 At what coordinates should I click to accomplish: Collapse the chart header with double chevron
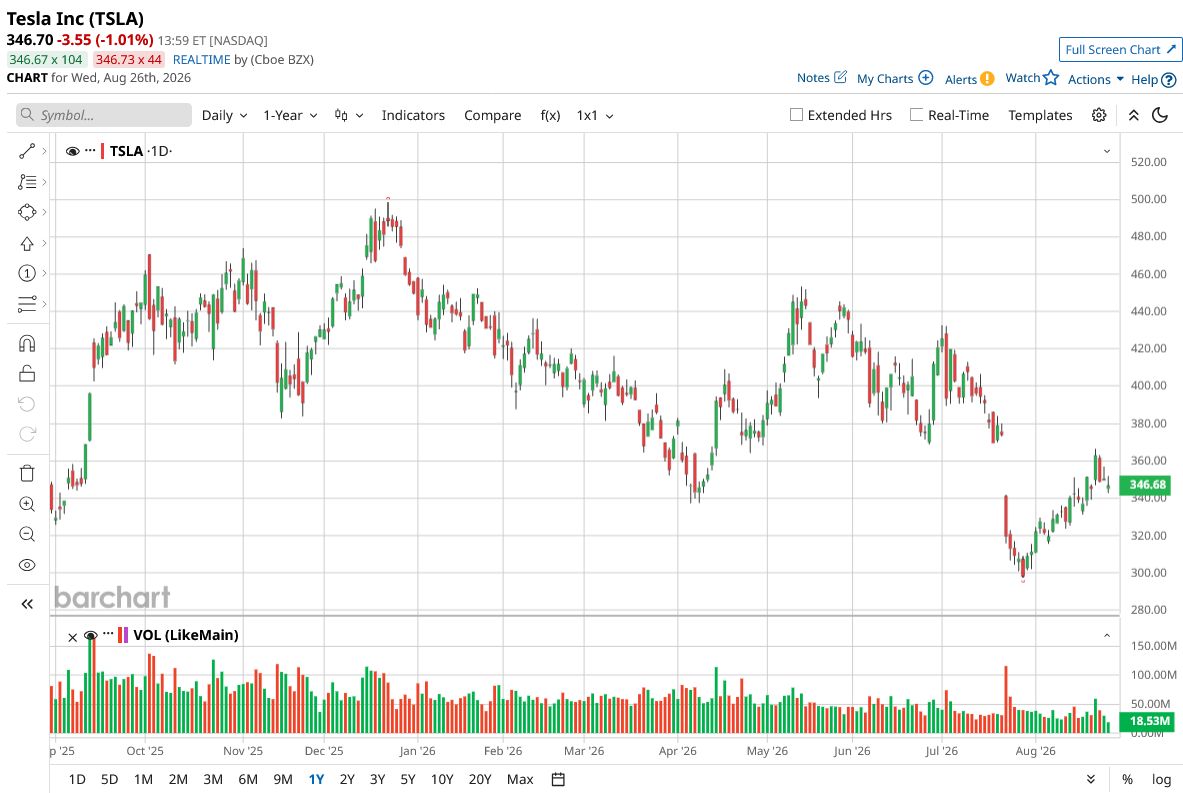(1133, 115)
